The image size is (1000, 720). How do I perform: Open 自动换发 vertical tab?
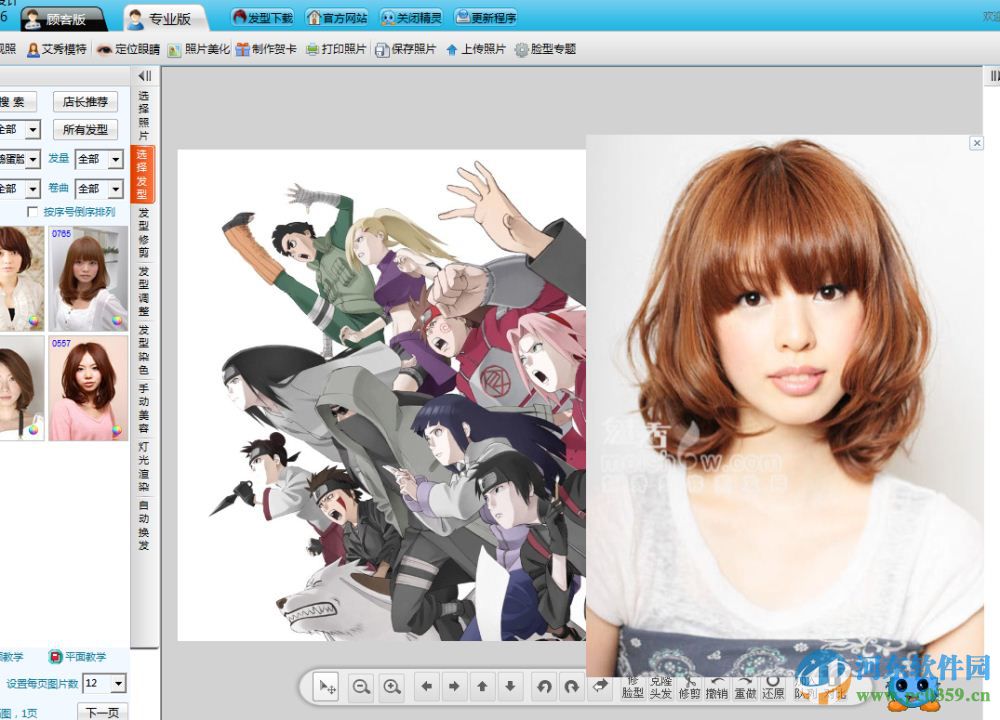[x=143, y=524]
